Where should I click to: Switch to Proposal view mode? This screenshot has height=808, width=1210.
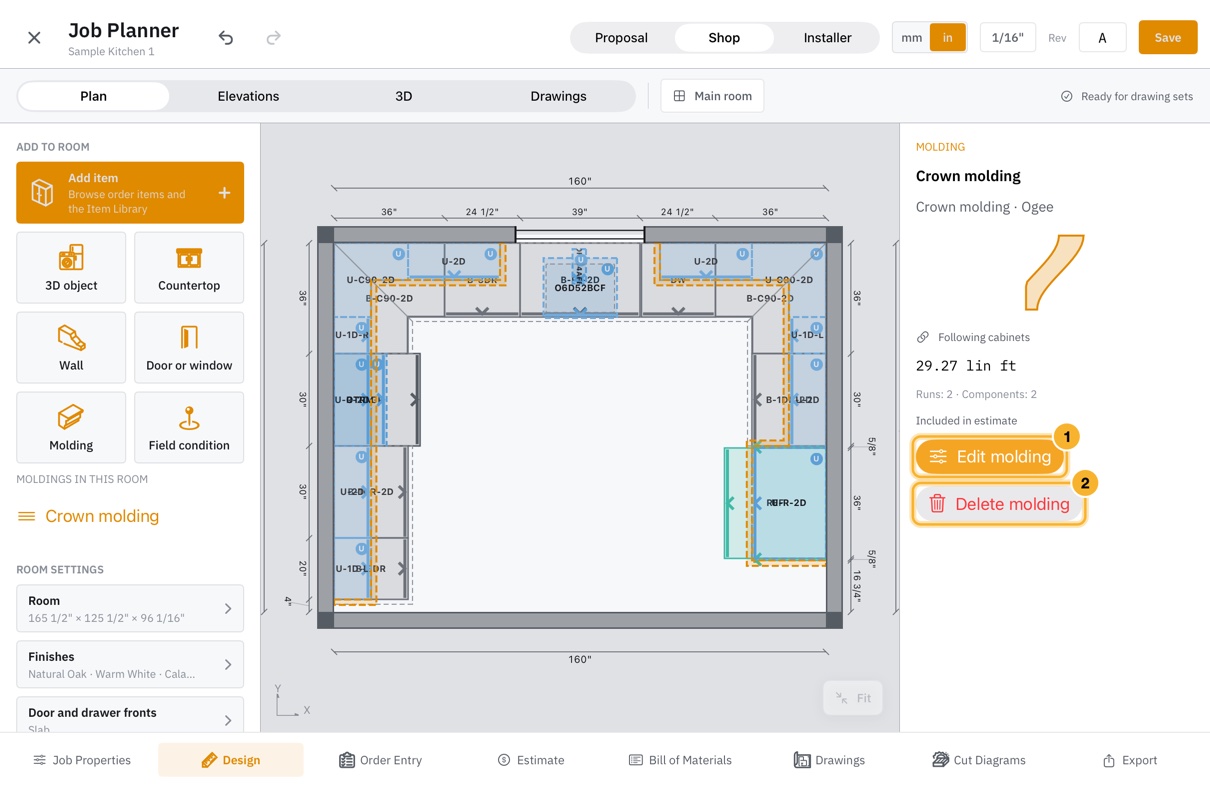tap(621, 38)
